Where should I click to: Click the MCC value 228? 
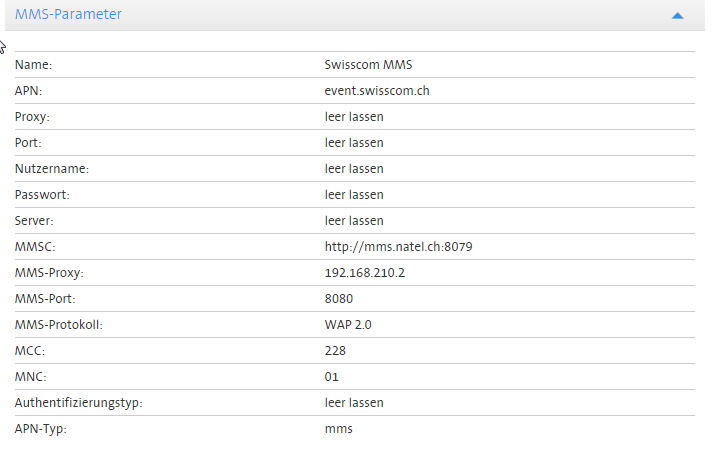pos(335,351)
